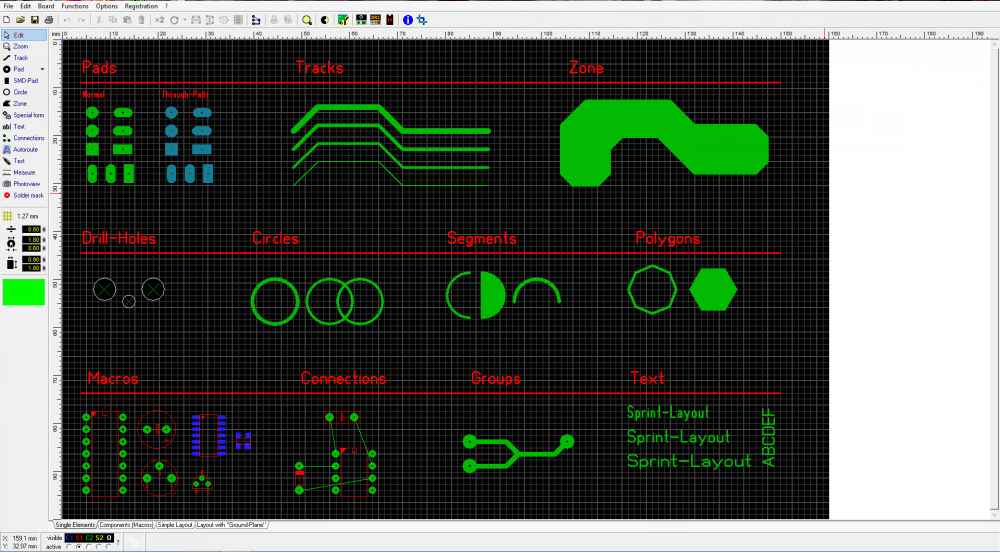
Task: Select the Autoroute tool
Action: click(x=24, y=150)
